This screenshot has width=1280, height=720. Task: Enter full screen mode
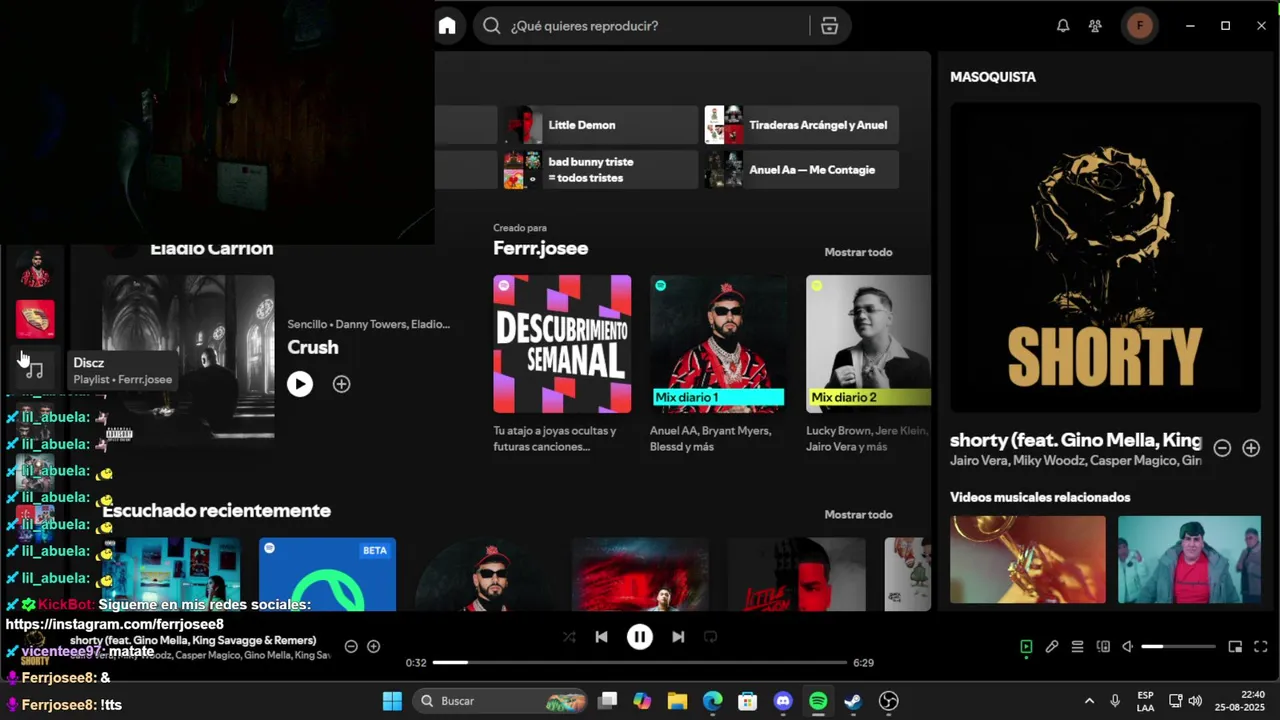(1260, 647)
